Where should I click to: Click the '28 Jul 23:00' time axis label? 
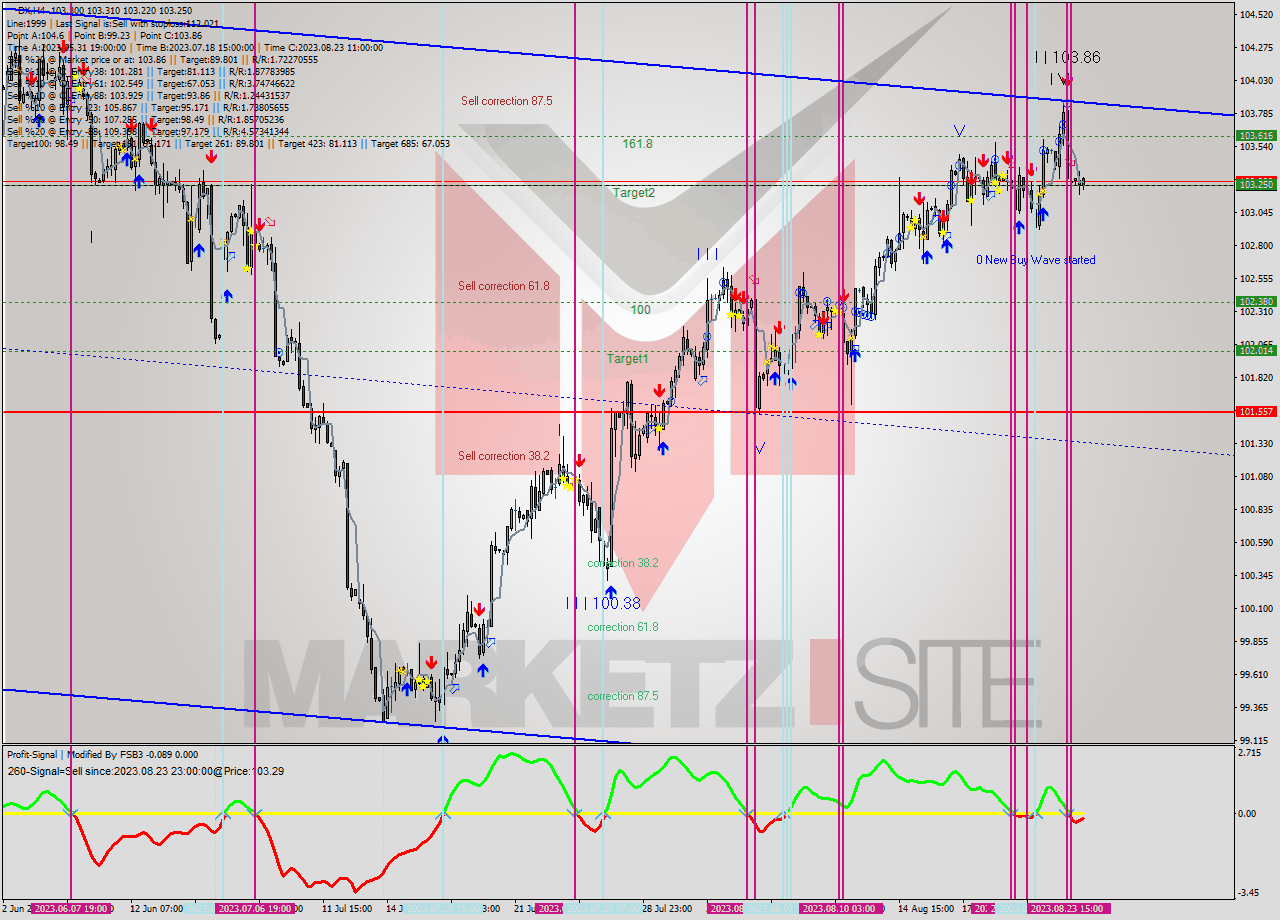[x=668, y=908]
